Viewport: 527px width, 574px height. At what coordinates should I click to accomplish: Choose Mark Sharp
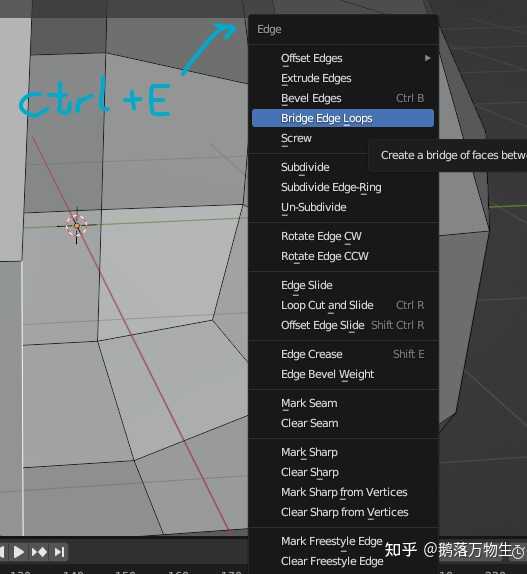343,452
